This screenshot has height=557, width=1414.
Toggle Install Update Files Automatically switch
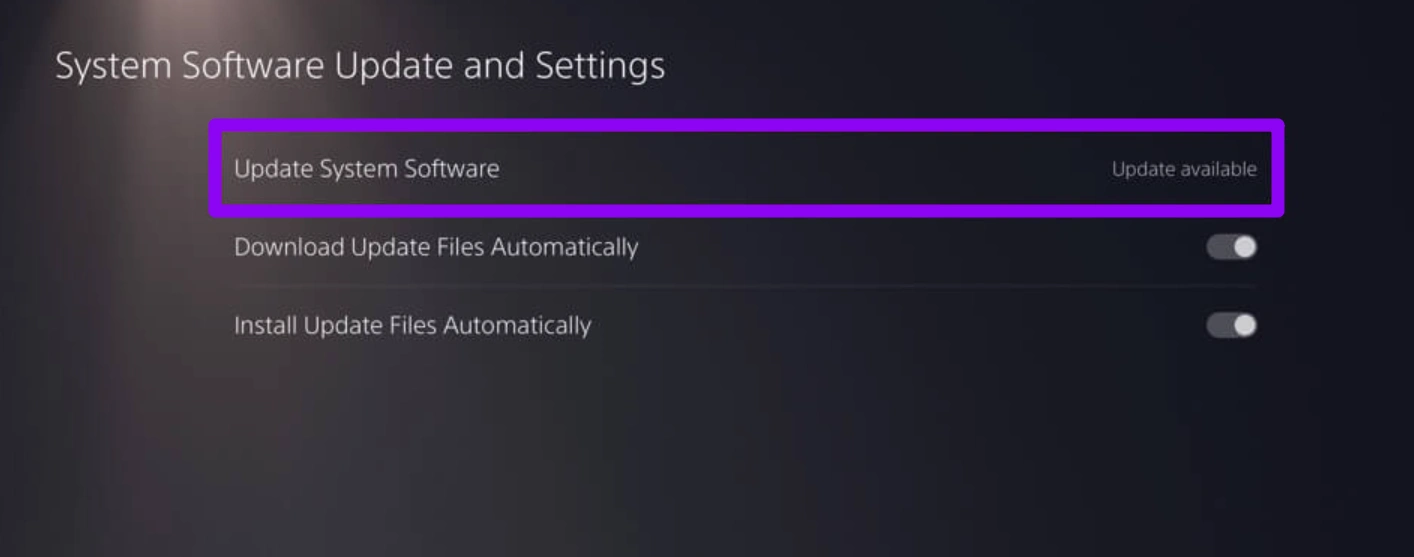click(x=1231, y=325)
